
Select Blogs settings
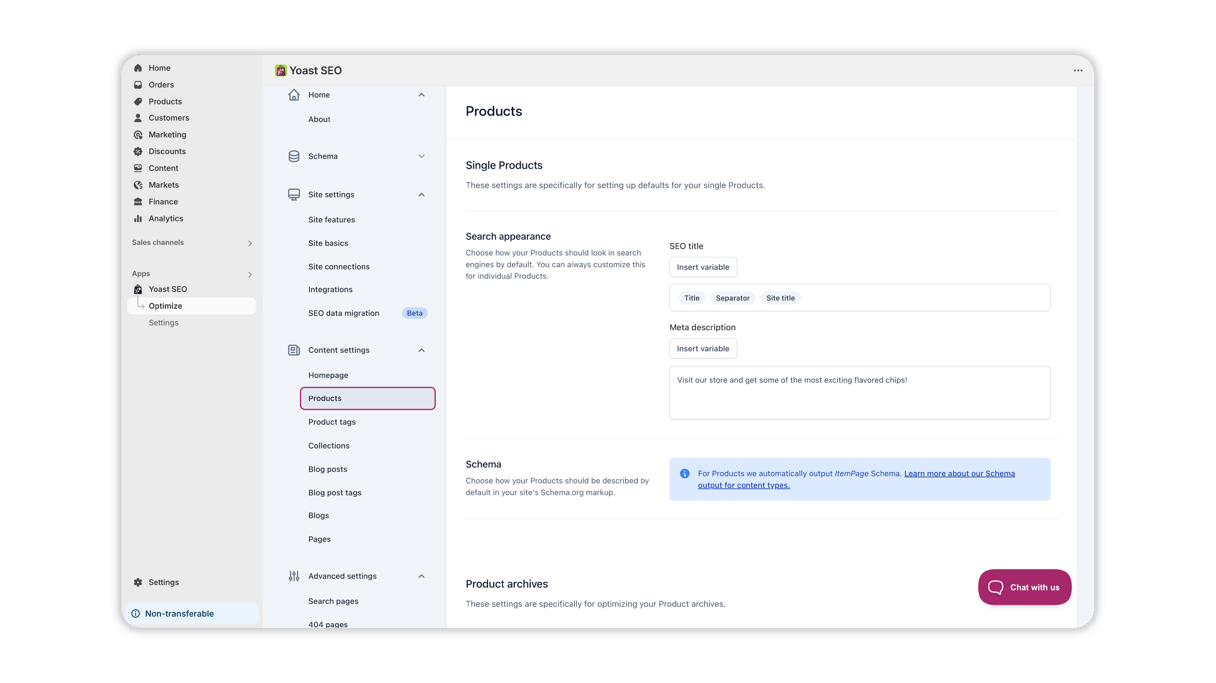[319, 516]
